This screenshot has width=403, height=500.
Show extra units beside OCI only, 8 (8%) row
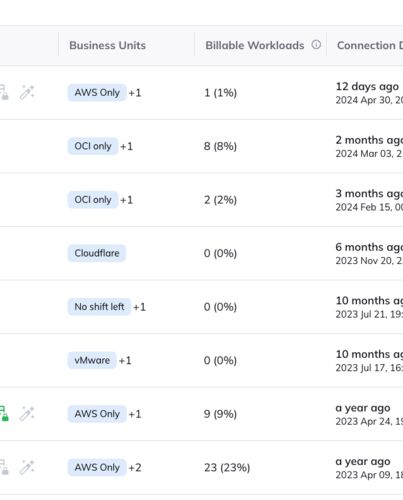click(x=127, y=146)
